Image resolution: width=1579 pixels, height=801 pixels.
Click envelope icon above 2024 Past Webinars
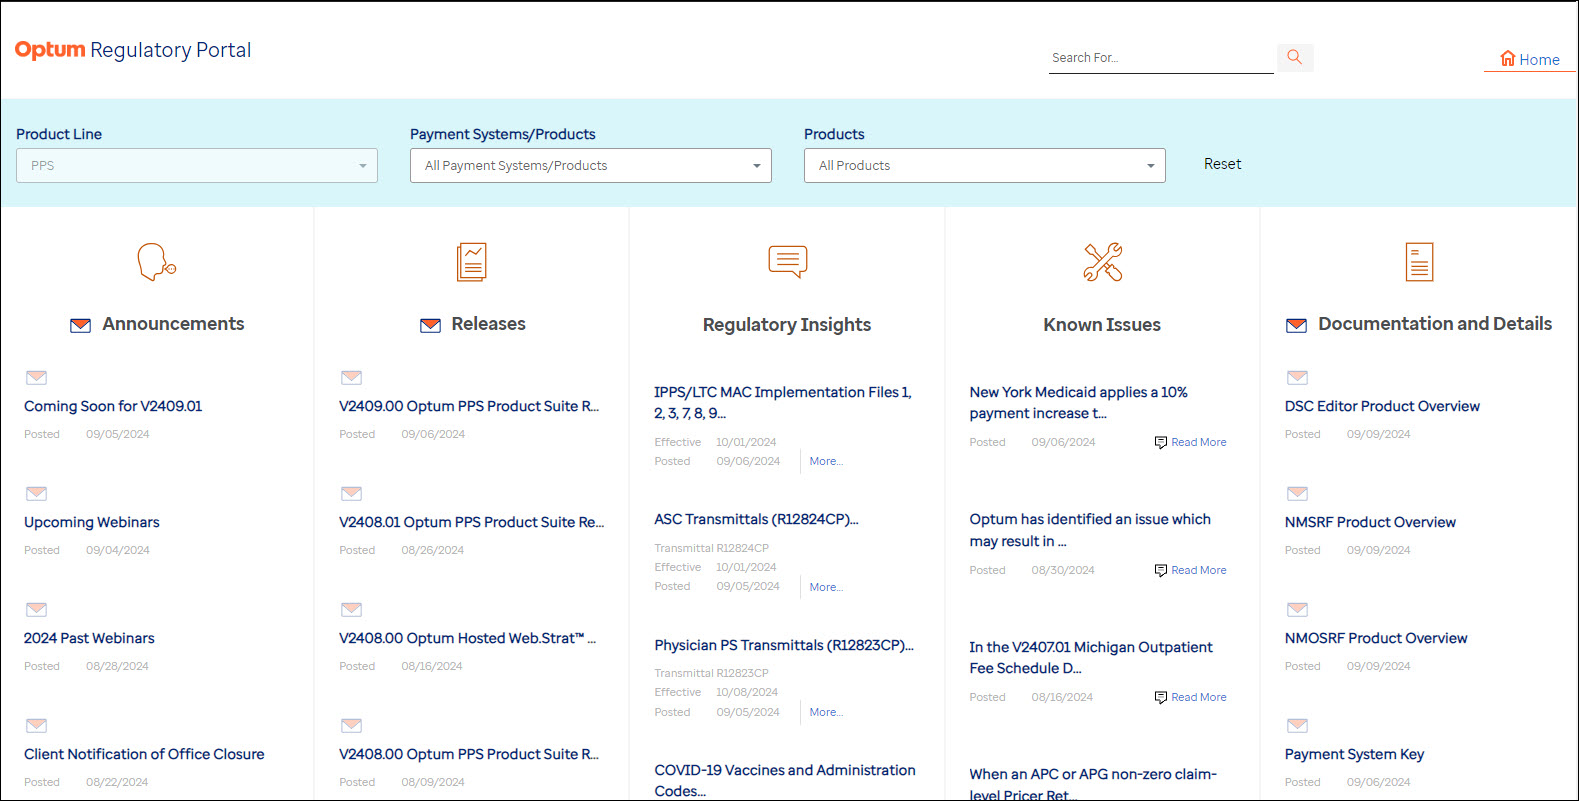pos(37,609)
